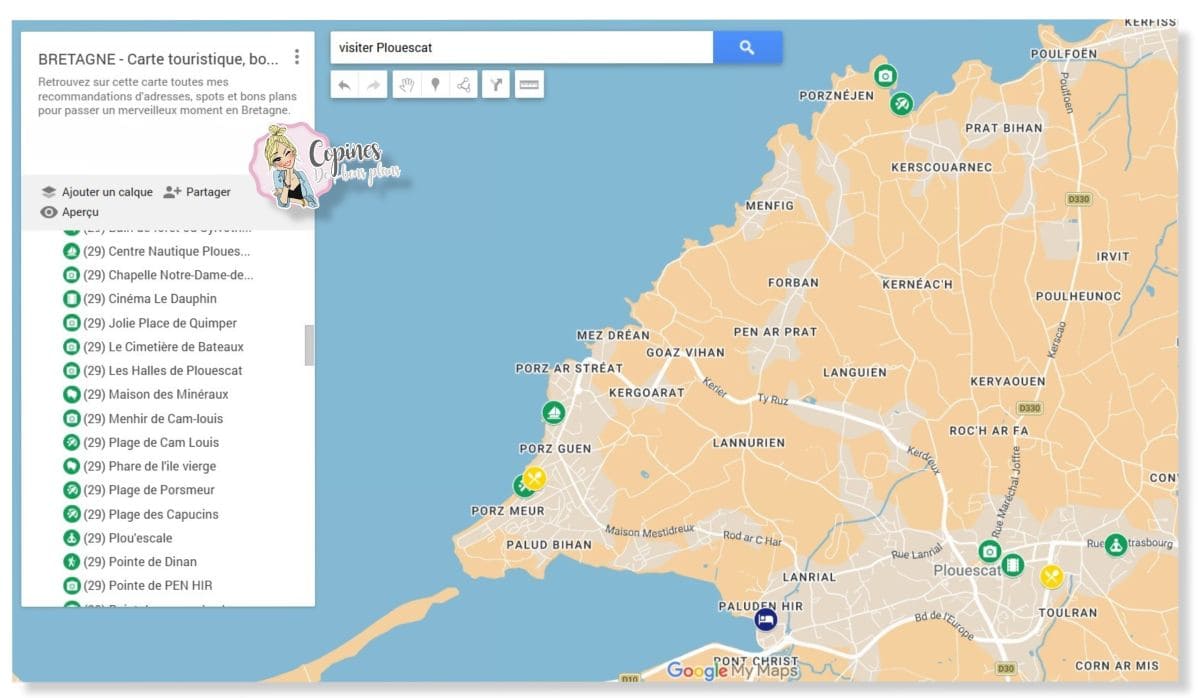The width and height of the screenshot is (1200, 698).
Task: Click the blue search button
Action: pyautogui.click(x=747, y=47)
